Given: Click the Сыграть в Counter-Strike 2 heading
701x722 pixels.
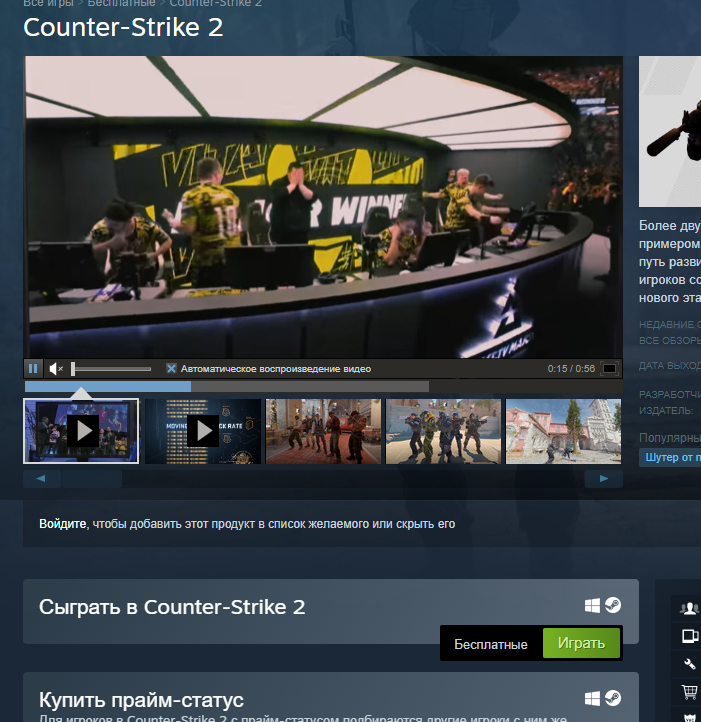Looking at the screenshot, I should [x=172, y=607].
